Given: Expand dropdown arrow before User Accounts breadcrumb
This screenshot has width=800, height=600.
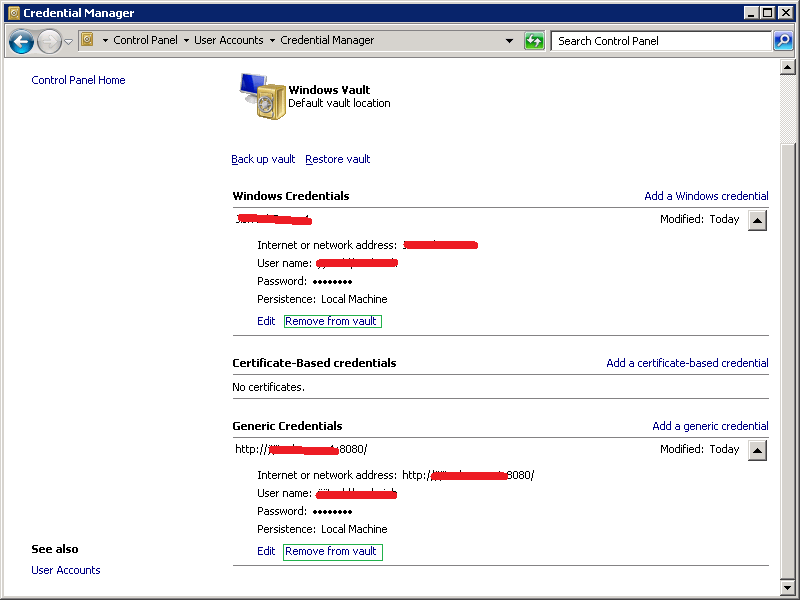Looking at the screenshot, I should tap(186, 40).
